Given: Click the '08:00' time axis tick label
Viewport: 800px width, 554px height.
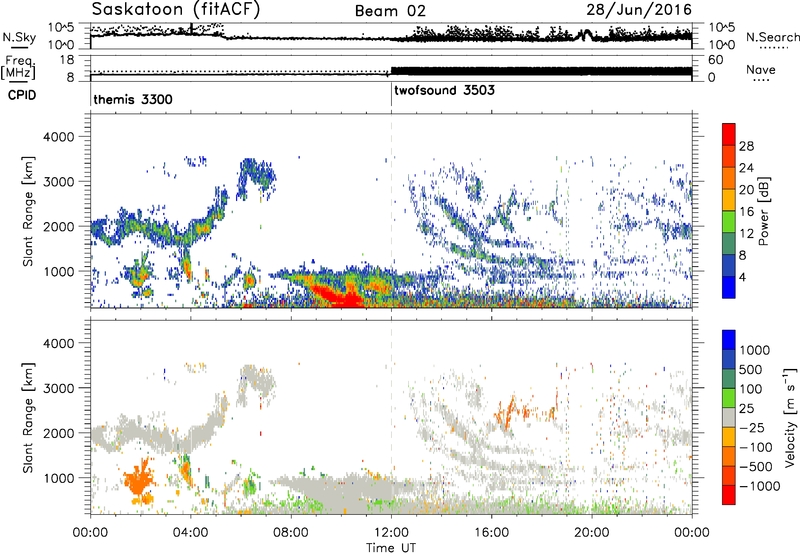Looking at the screenshot, I should (x=291, y=533).
